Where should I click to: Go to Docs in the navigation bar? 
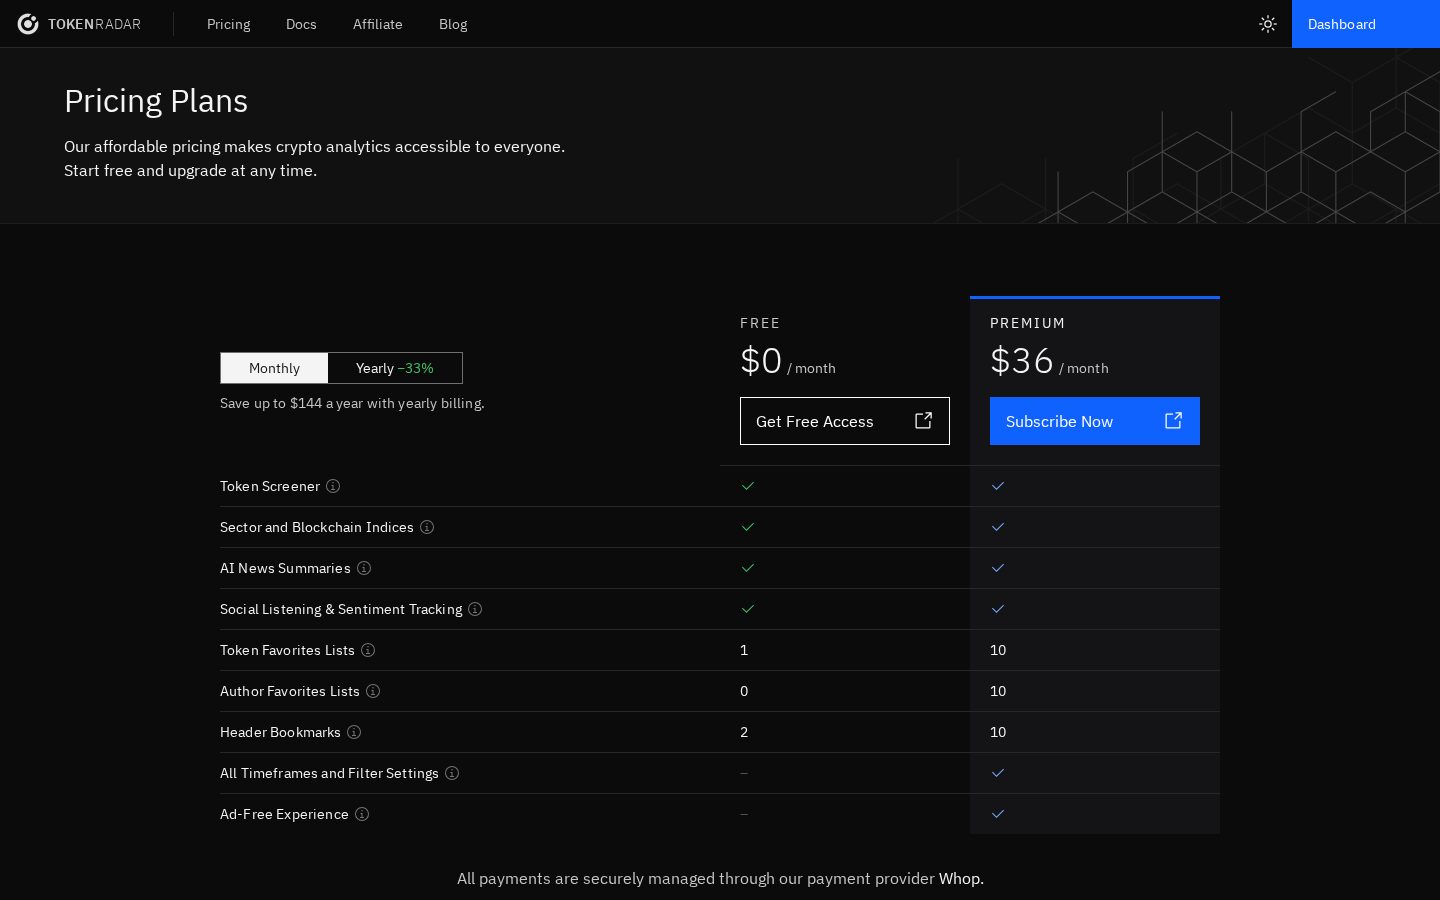tap(301, 24)
